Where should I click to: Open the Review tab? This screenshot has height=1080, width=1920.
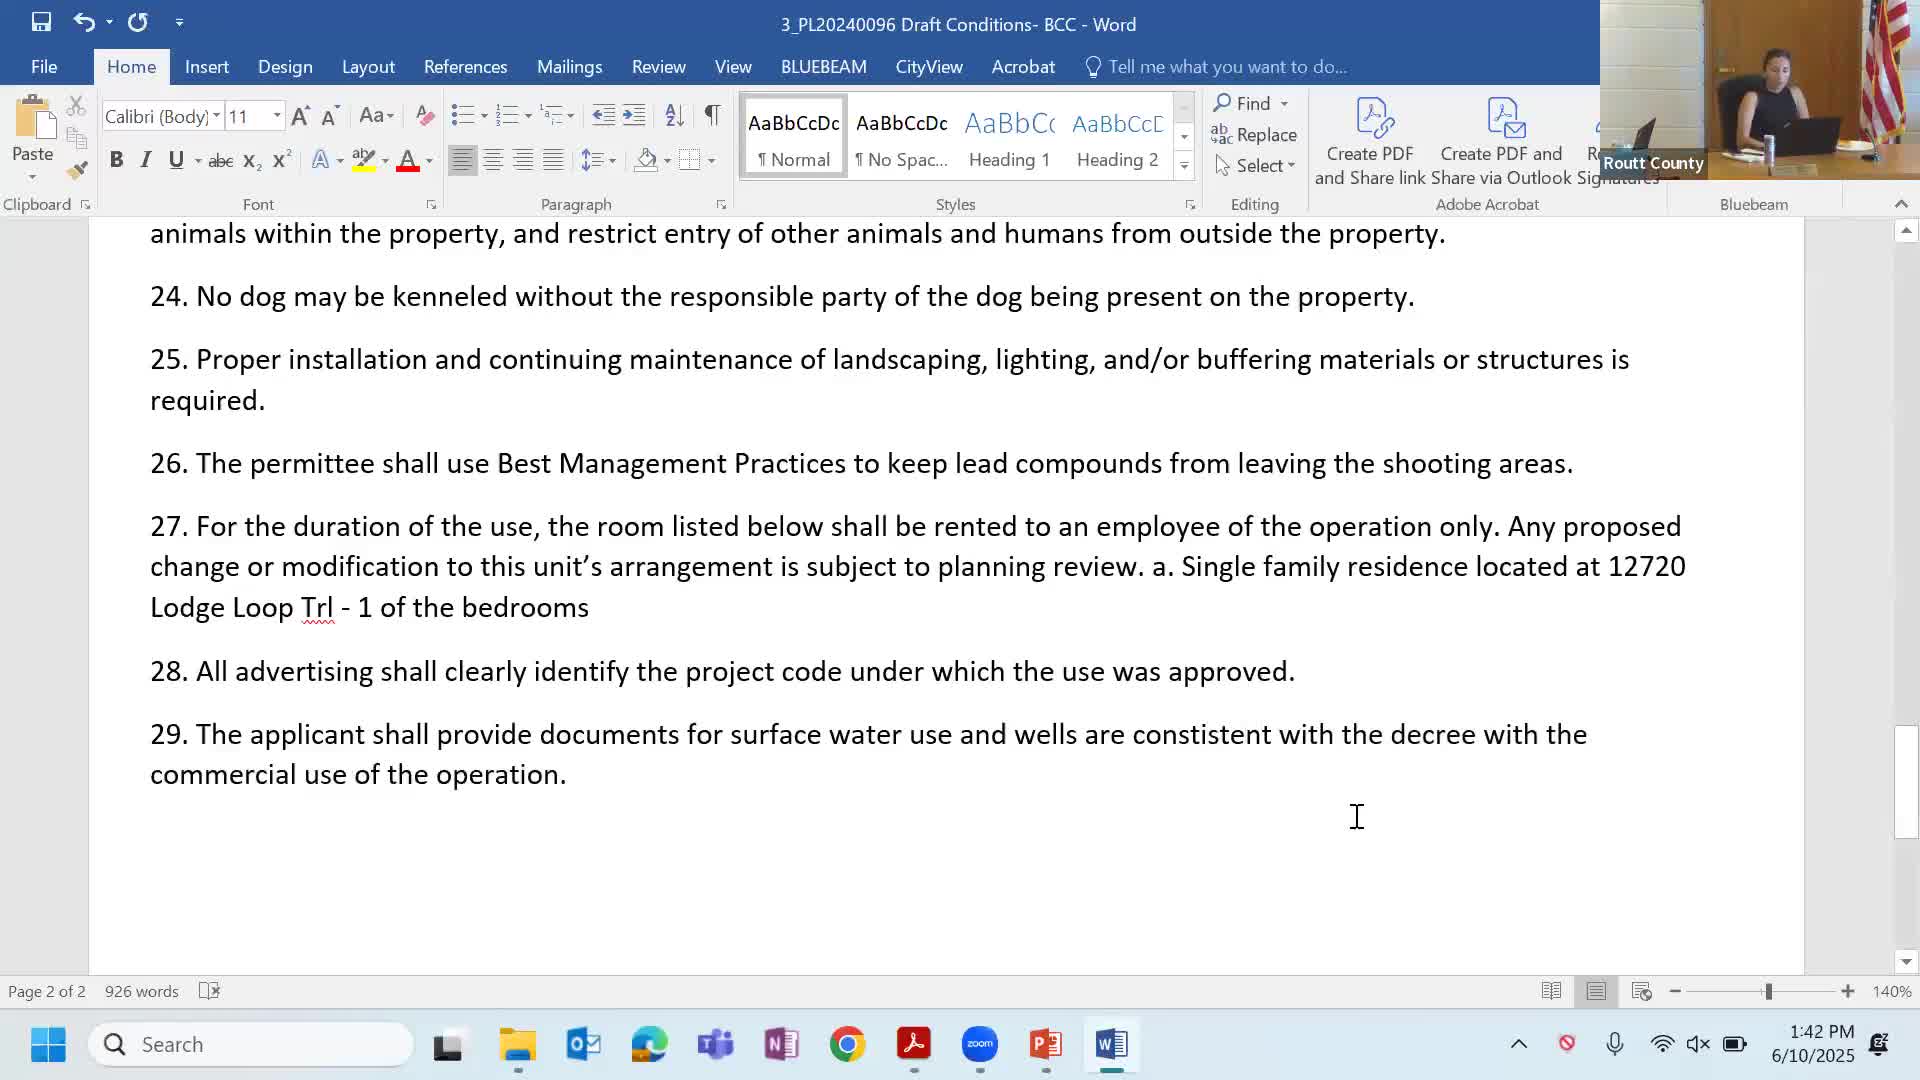pyautogui.click(x=658, y=67)
